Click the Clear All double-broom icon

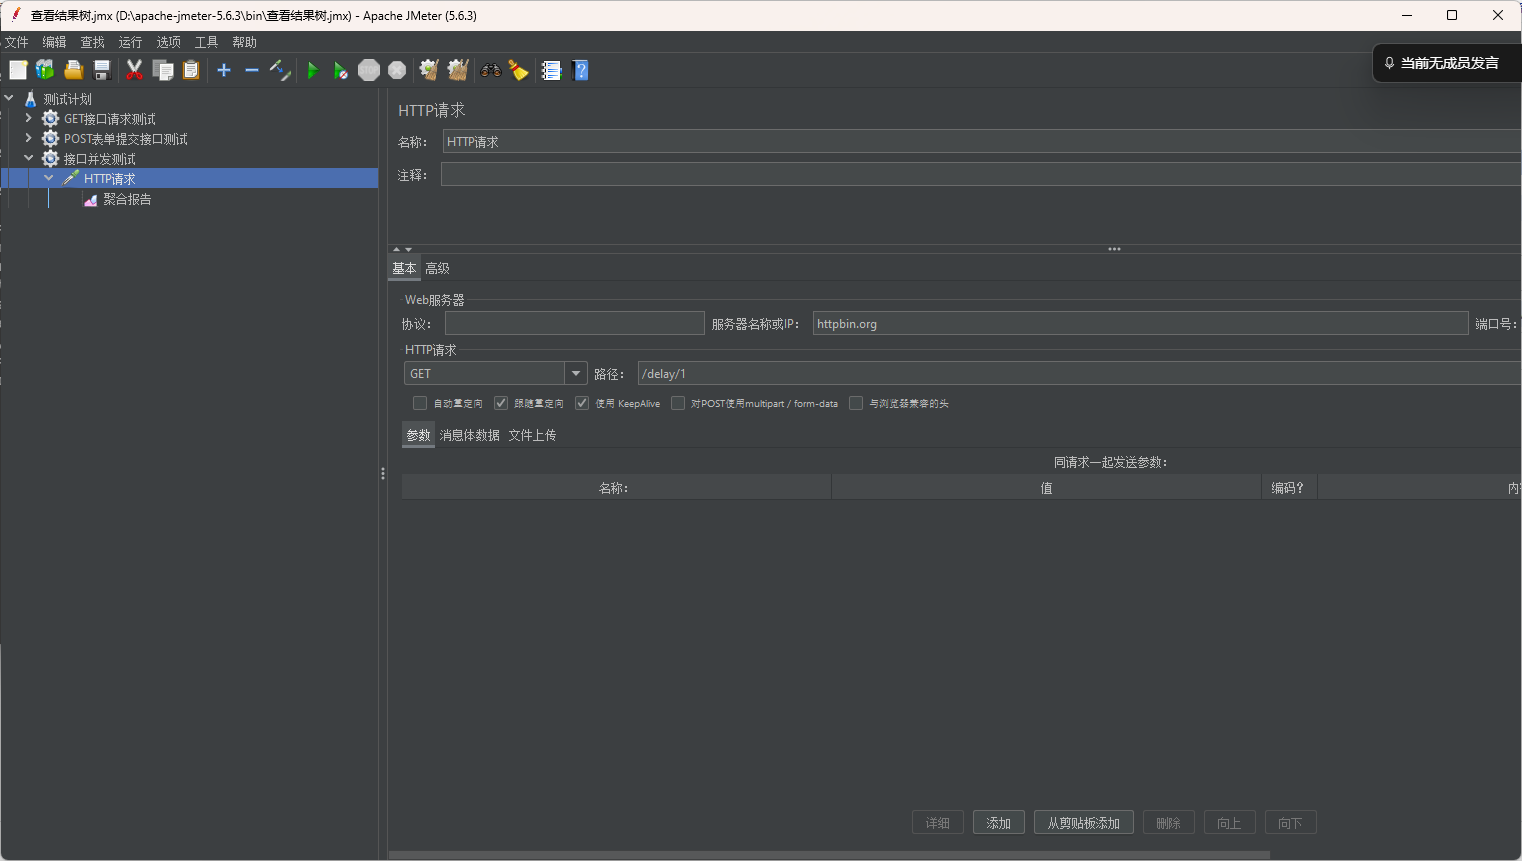[458, 70]
